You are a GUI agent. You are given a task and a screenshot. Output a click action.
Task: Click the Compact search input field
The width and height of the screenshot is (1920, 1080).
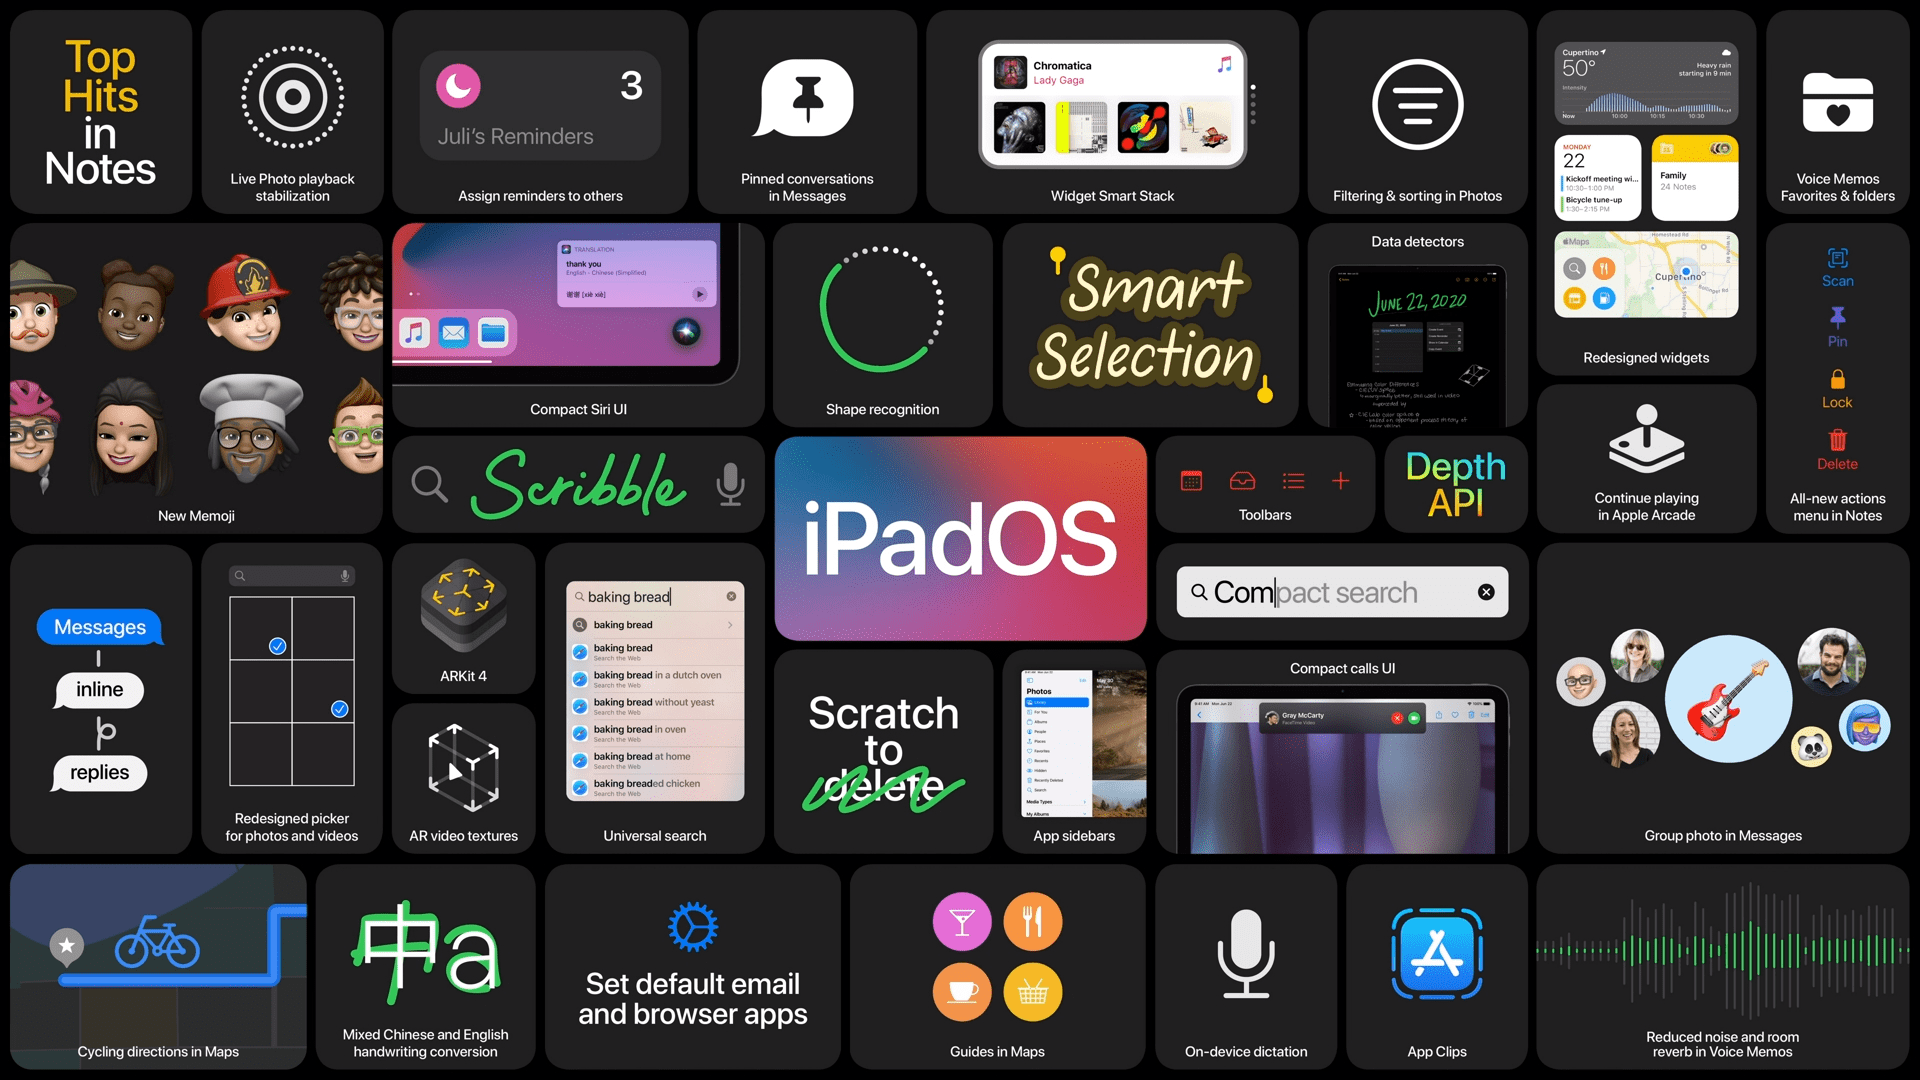[x=1341, y=591]
